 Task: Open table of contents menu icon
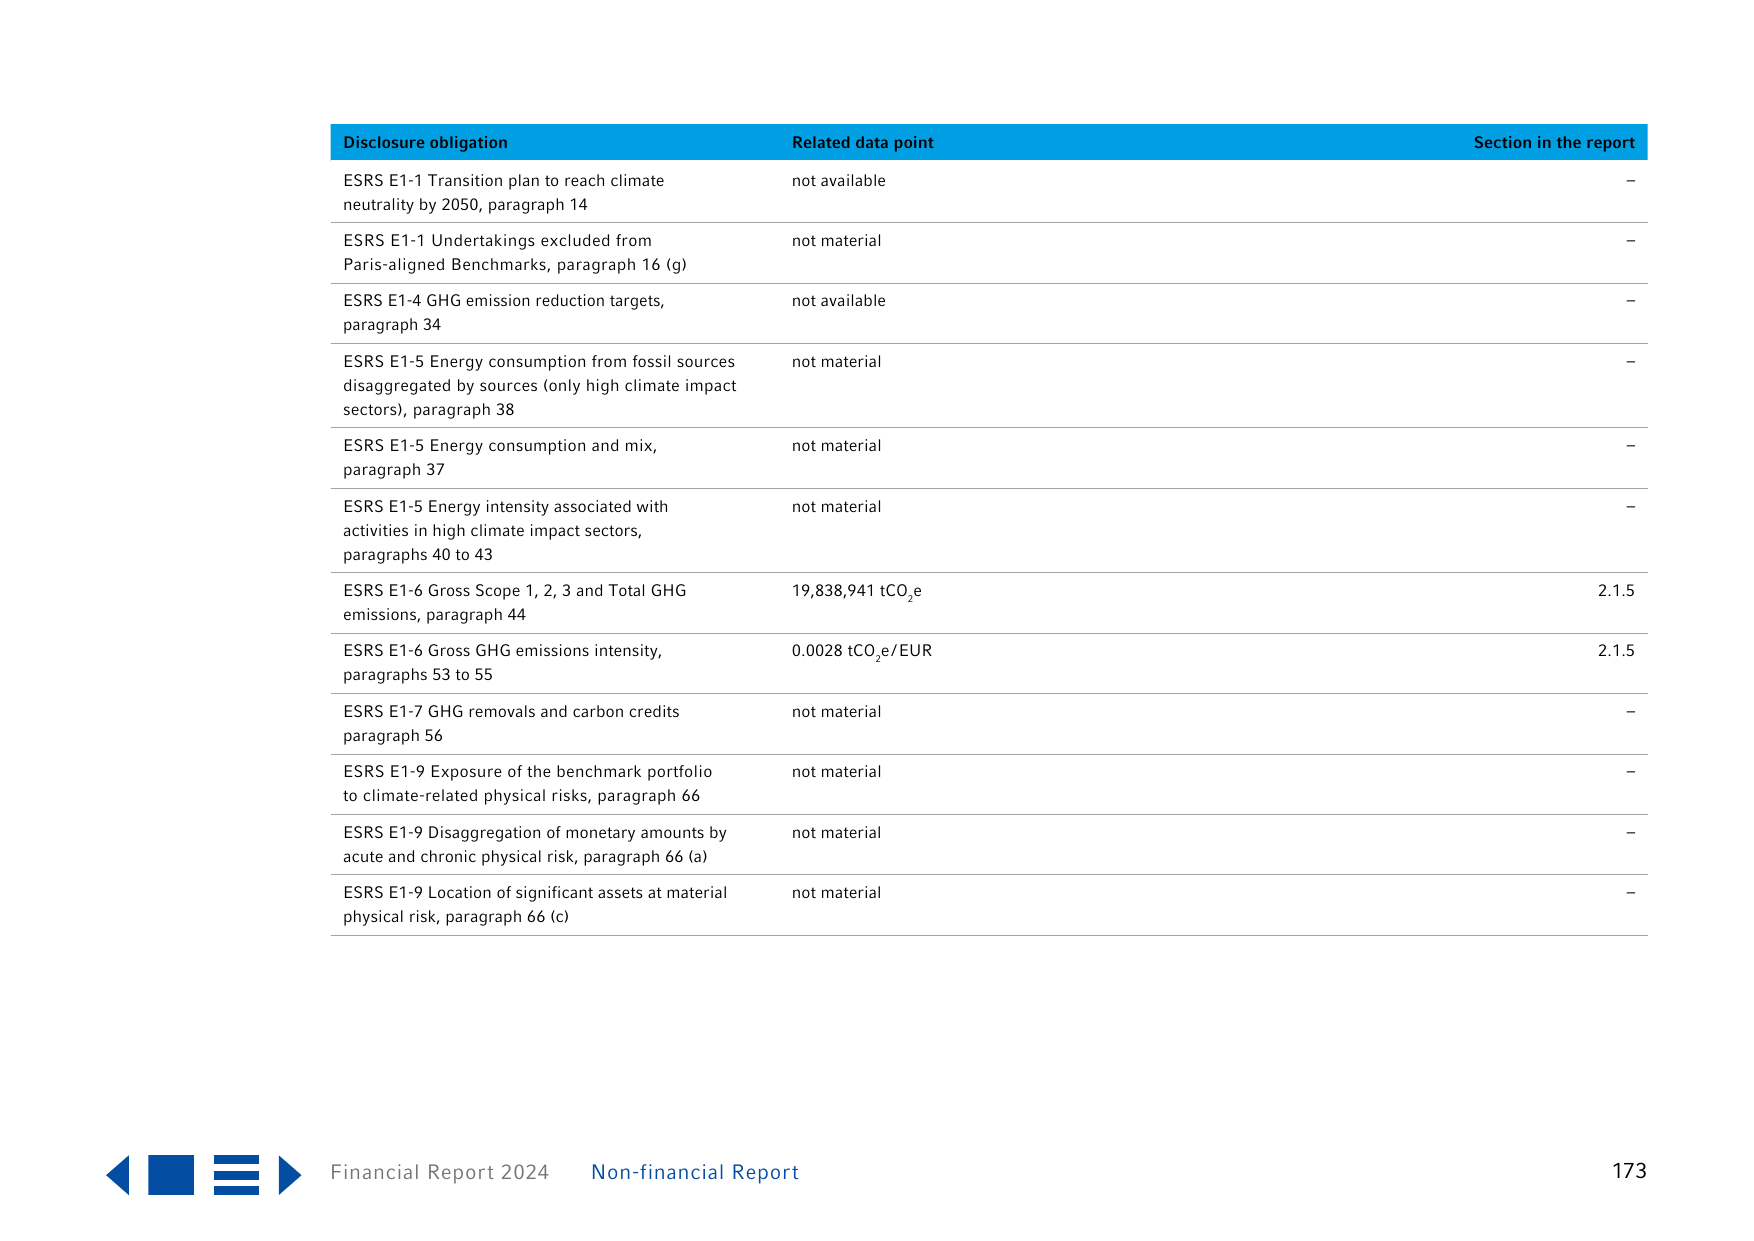pyautogui.click(x=236, y=1175)
